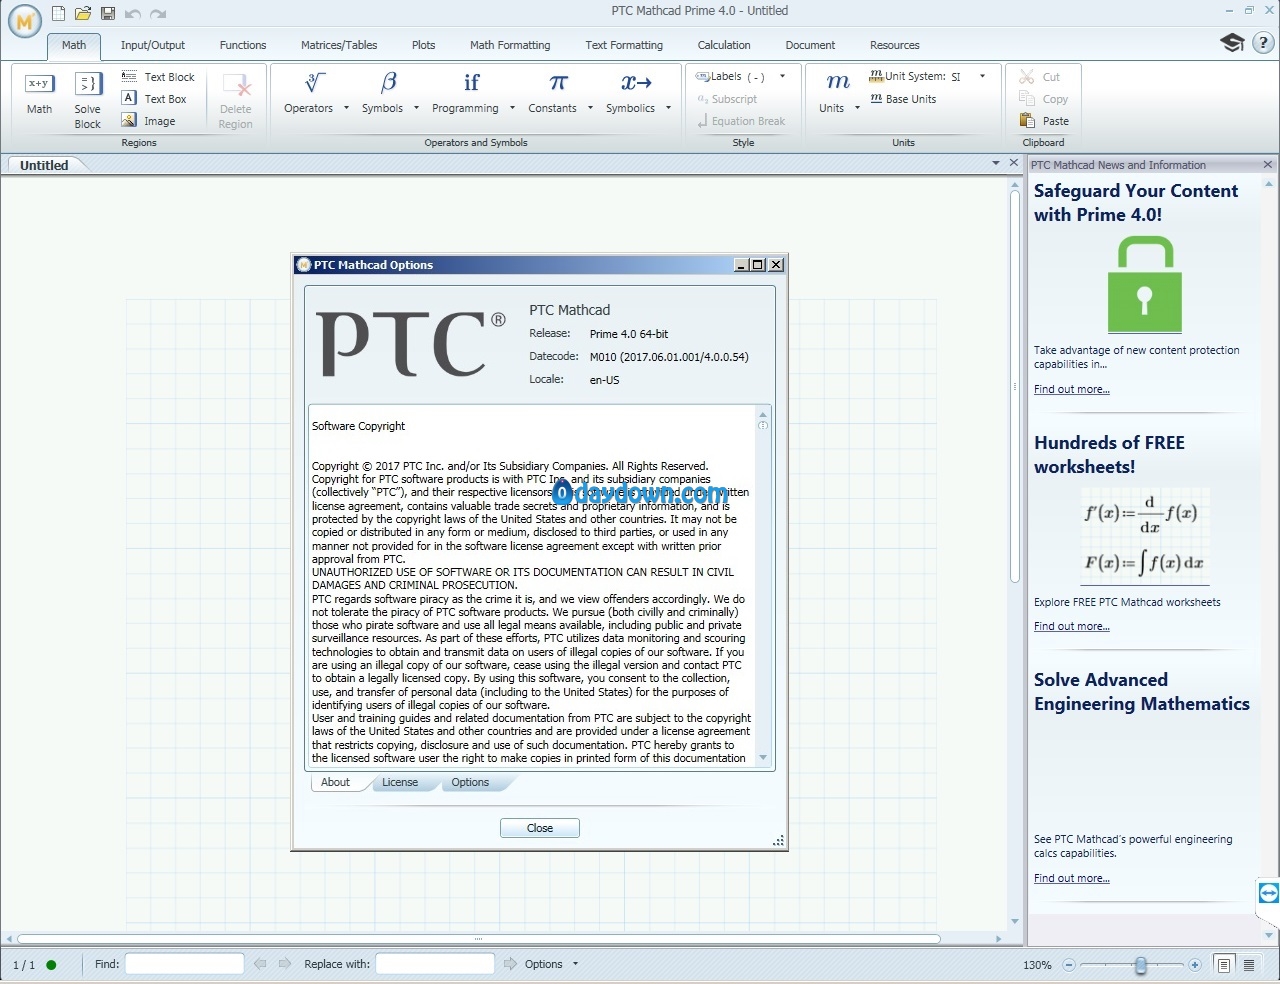Open find Options dropdown in status bar
This screenshot has height=984, width=1280.
tap(552, 964)
